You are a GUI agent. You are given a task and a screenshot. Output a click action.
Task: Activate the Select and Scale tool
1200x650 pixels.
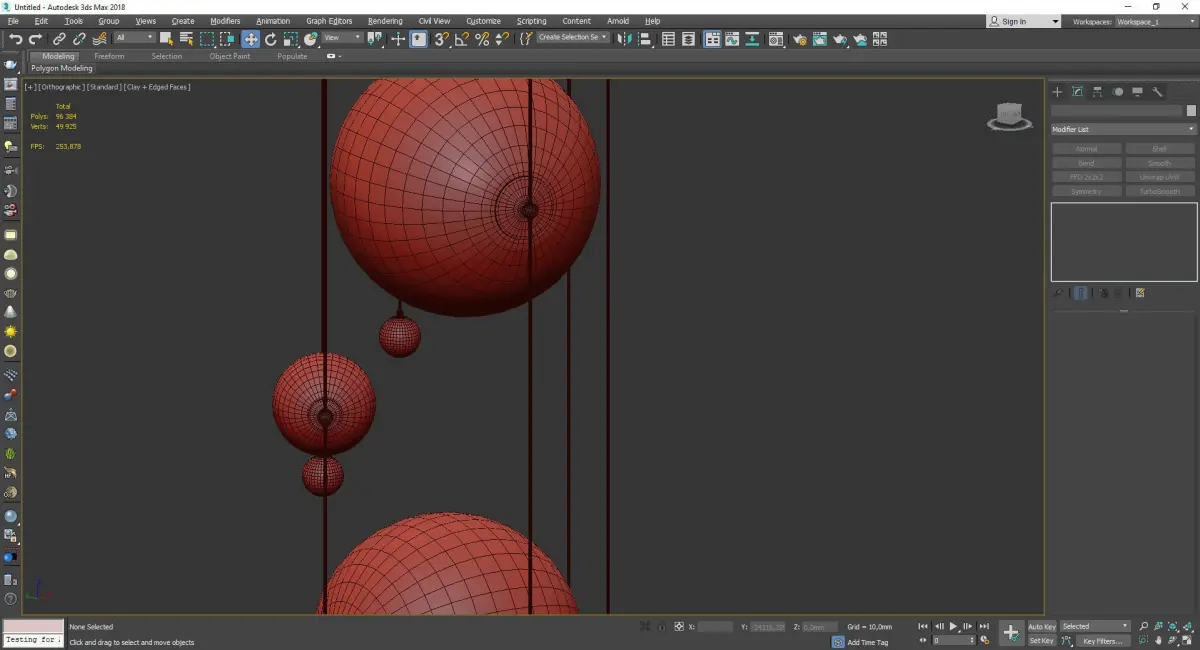(290, 39)
